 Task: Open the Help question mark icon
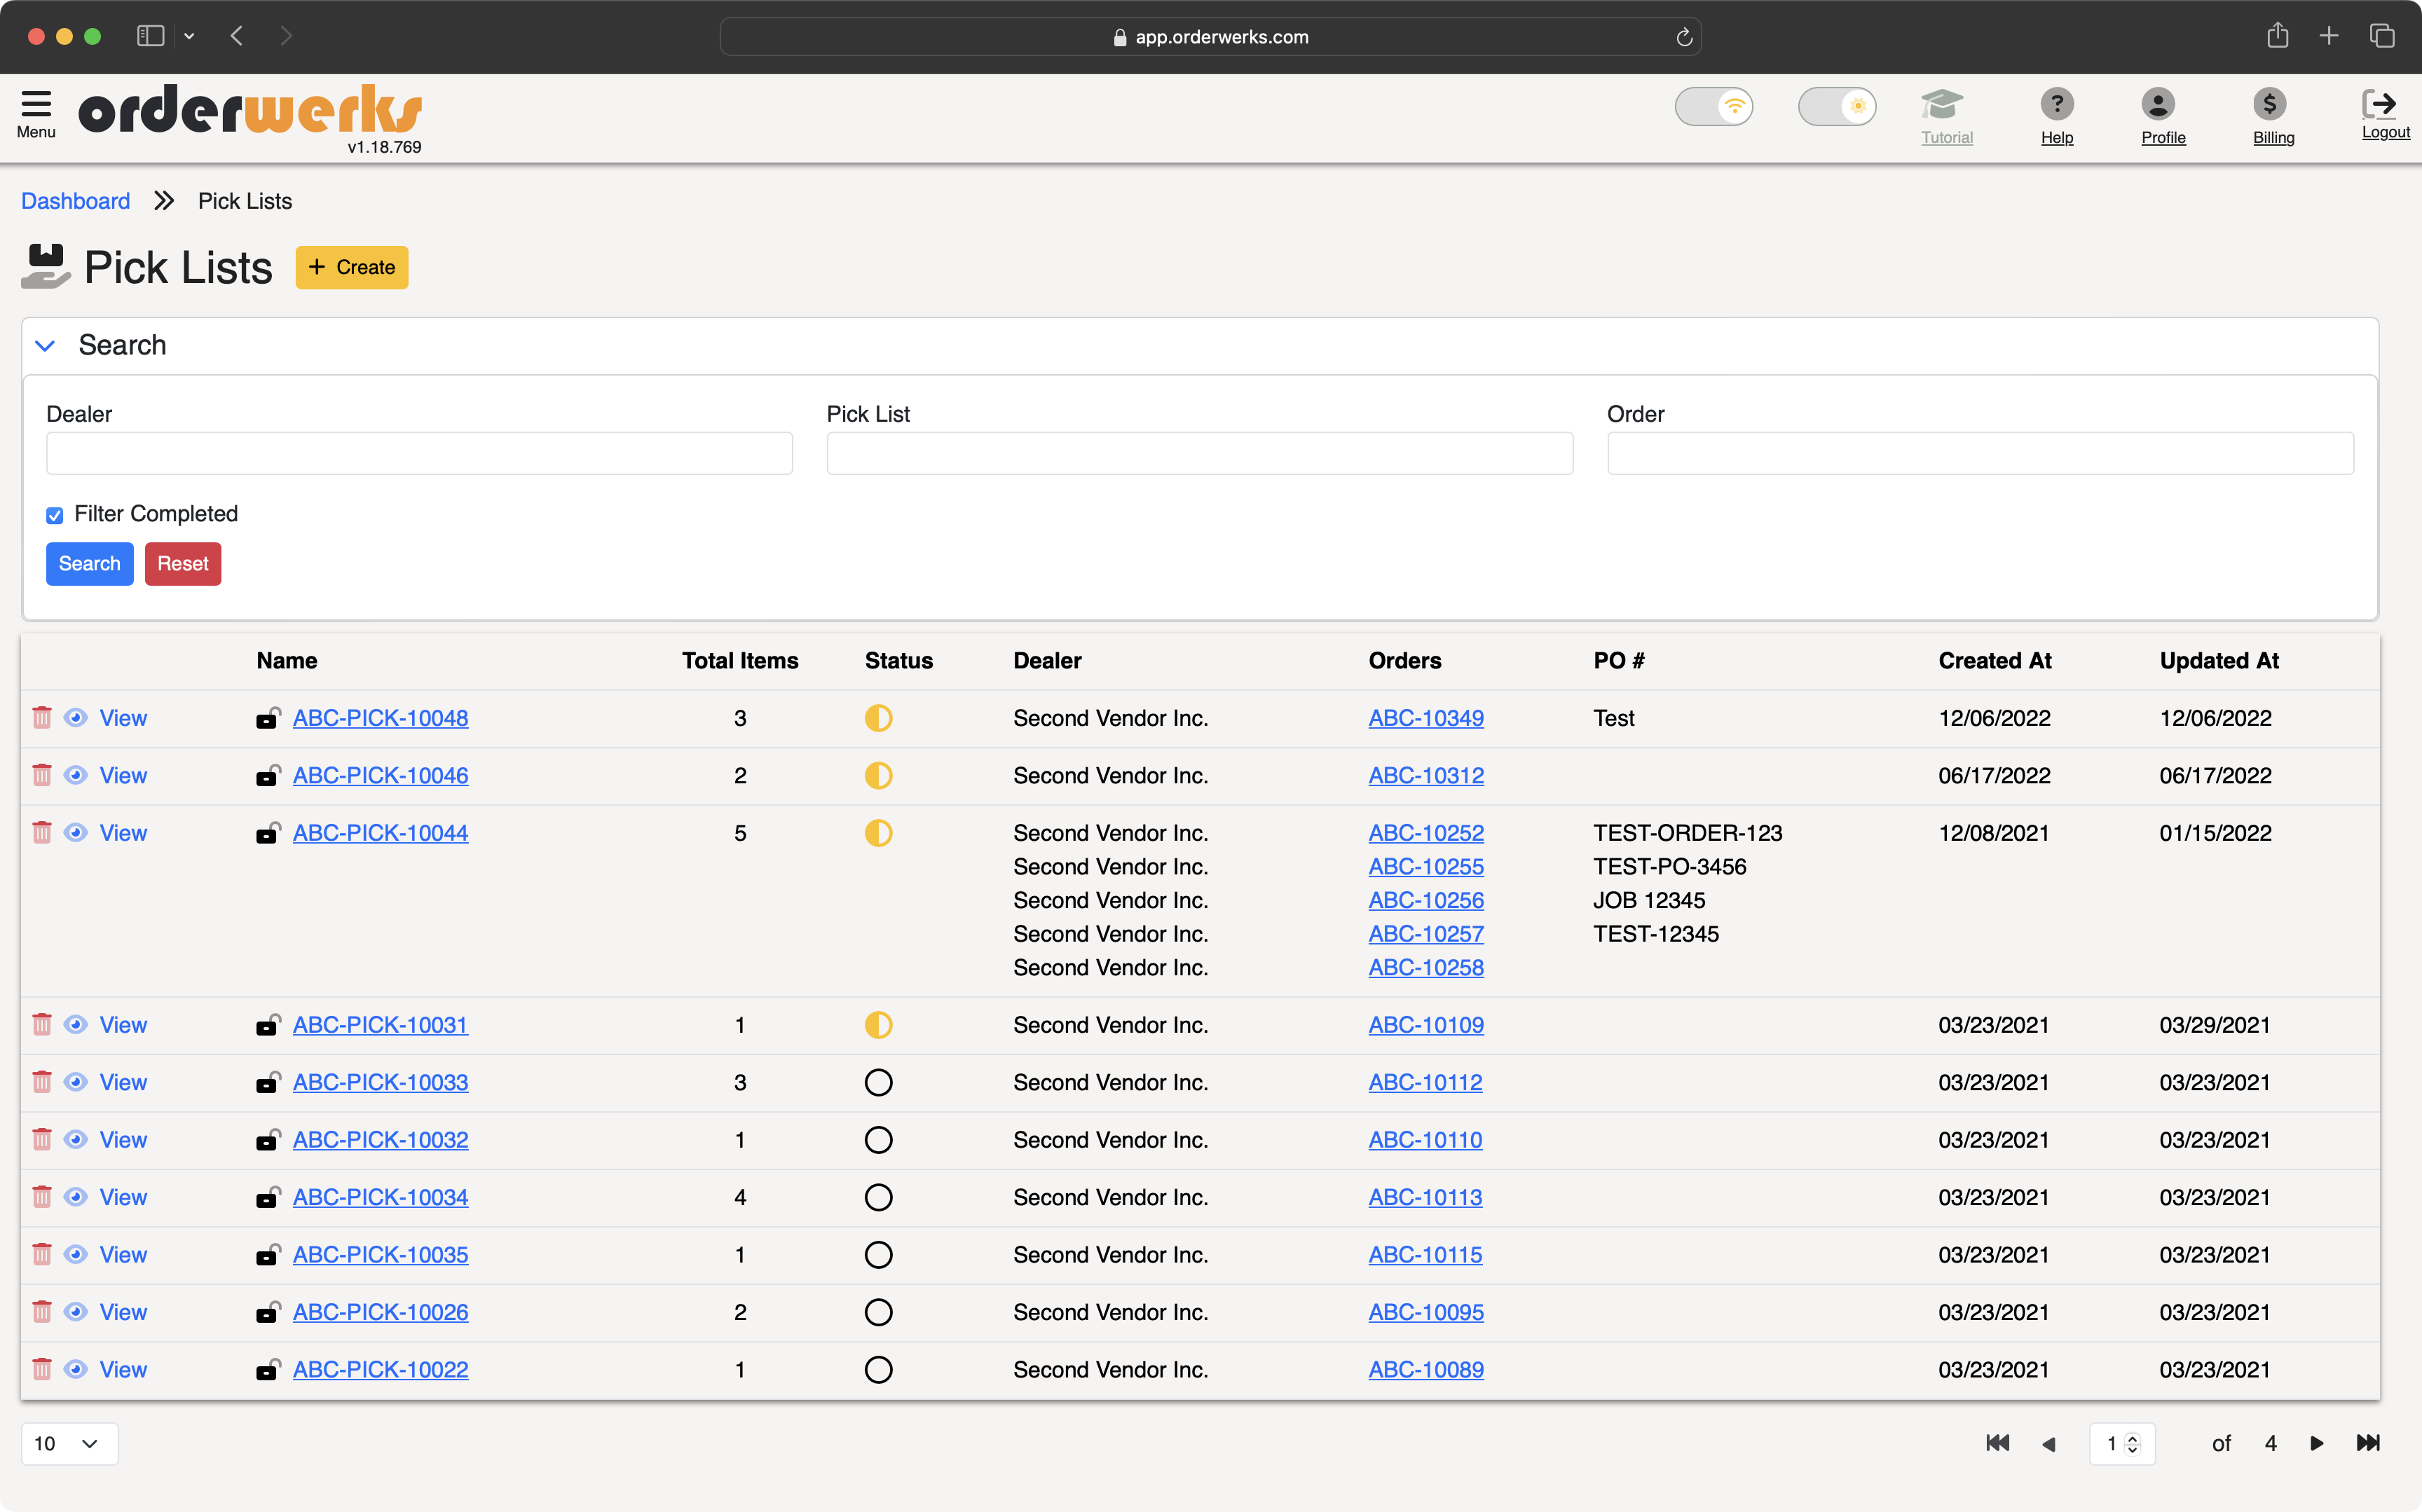coord(2056,104)
